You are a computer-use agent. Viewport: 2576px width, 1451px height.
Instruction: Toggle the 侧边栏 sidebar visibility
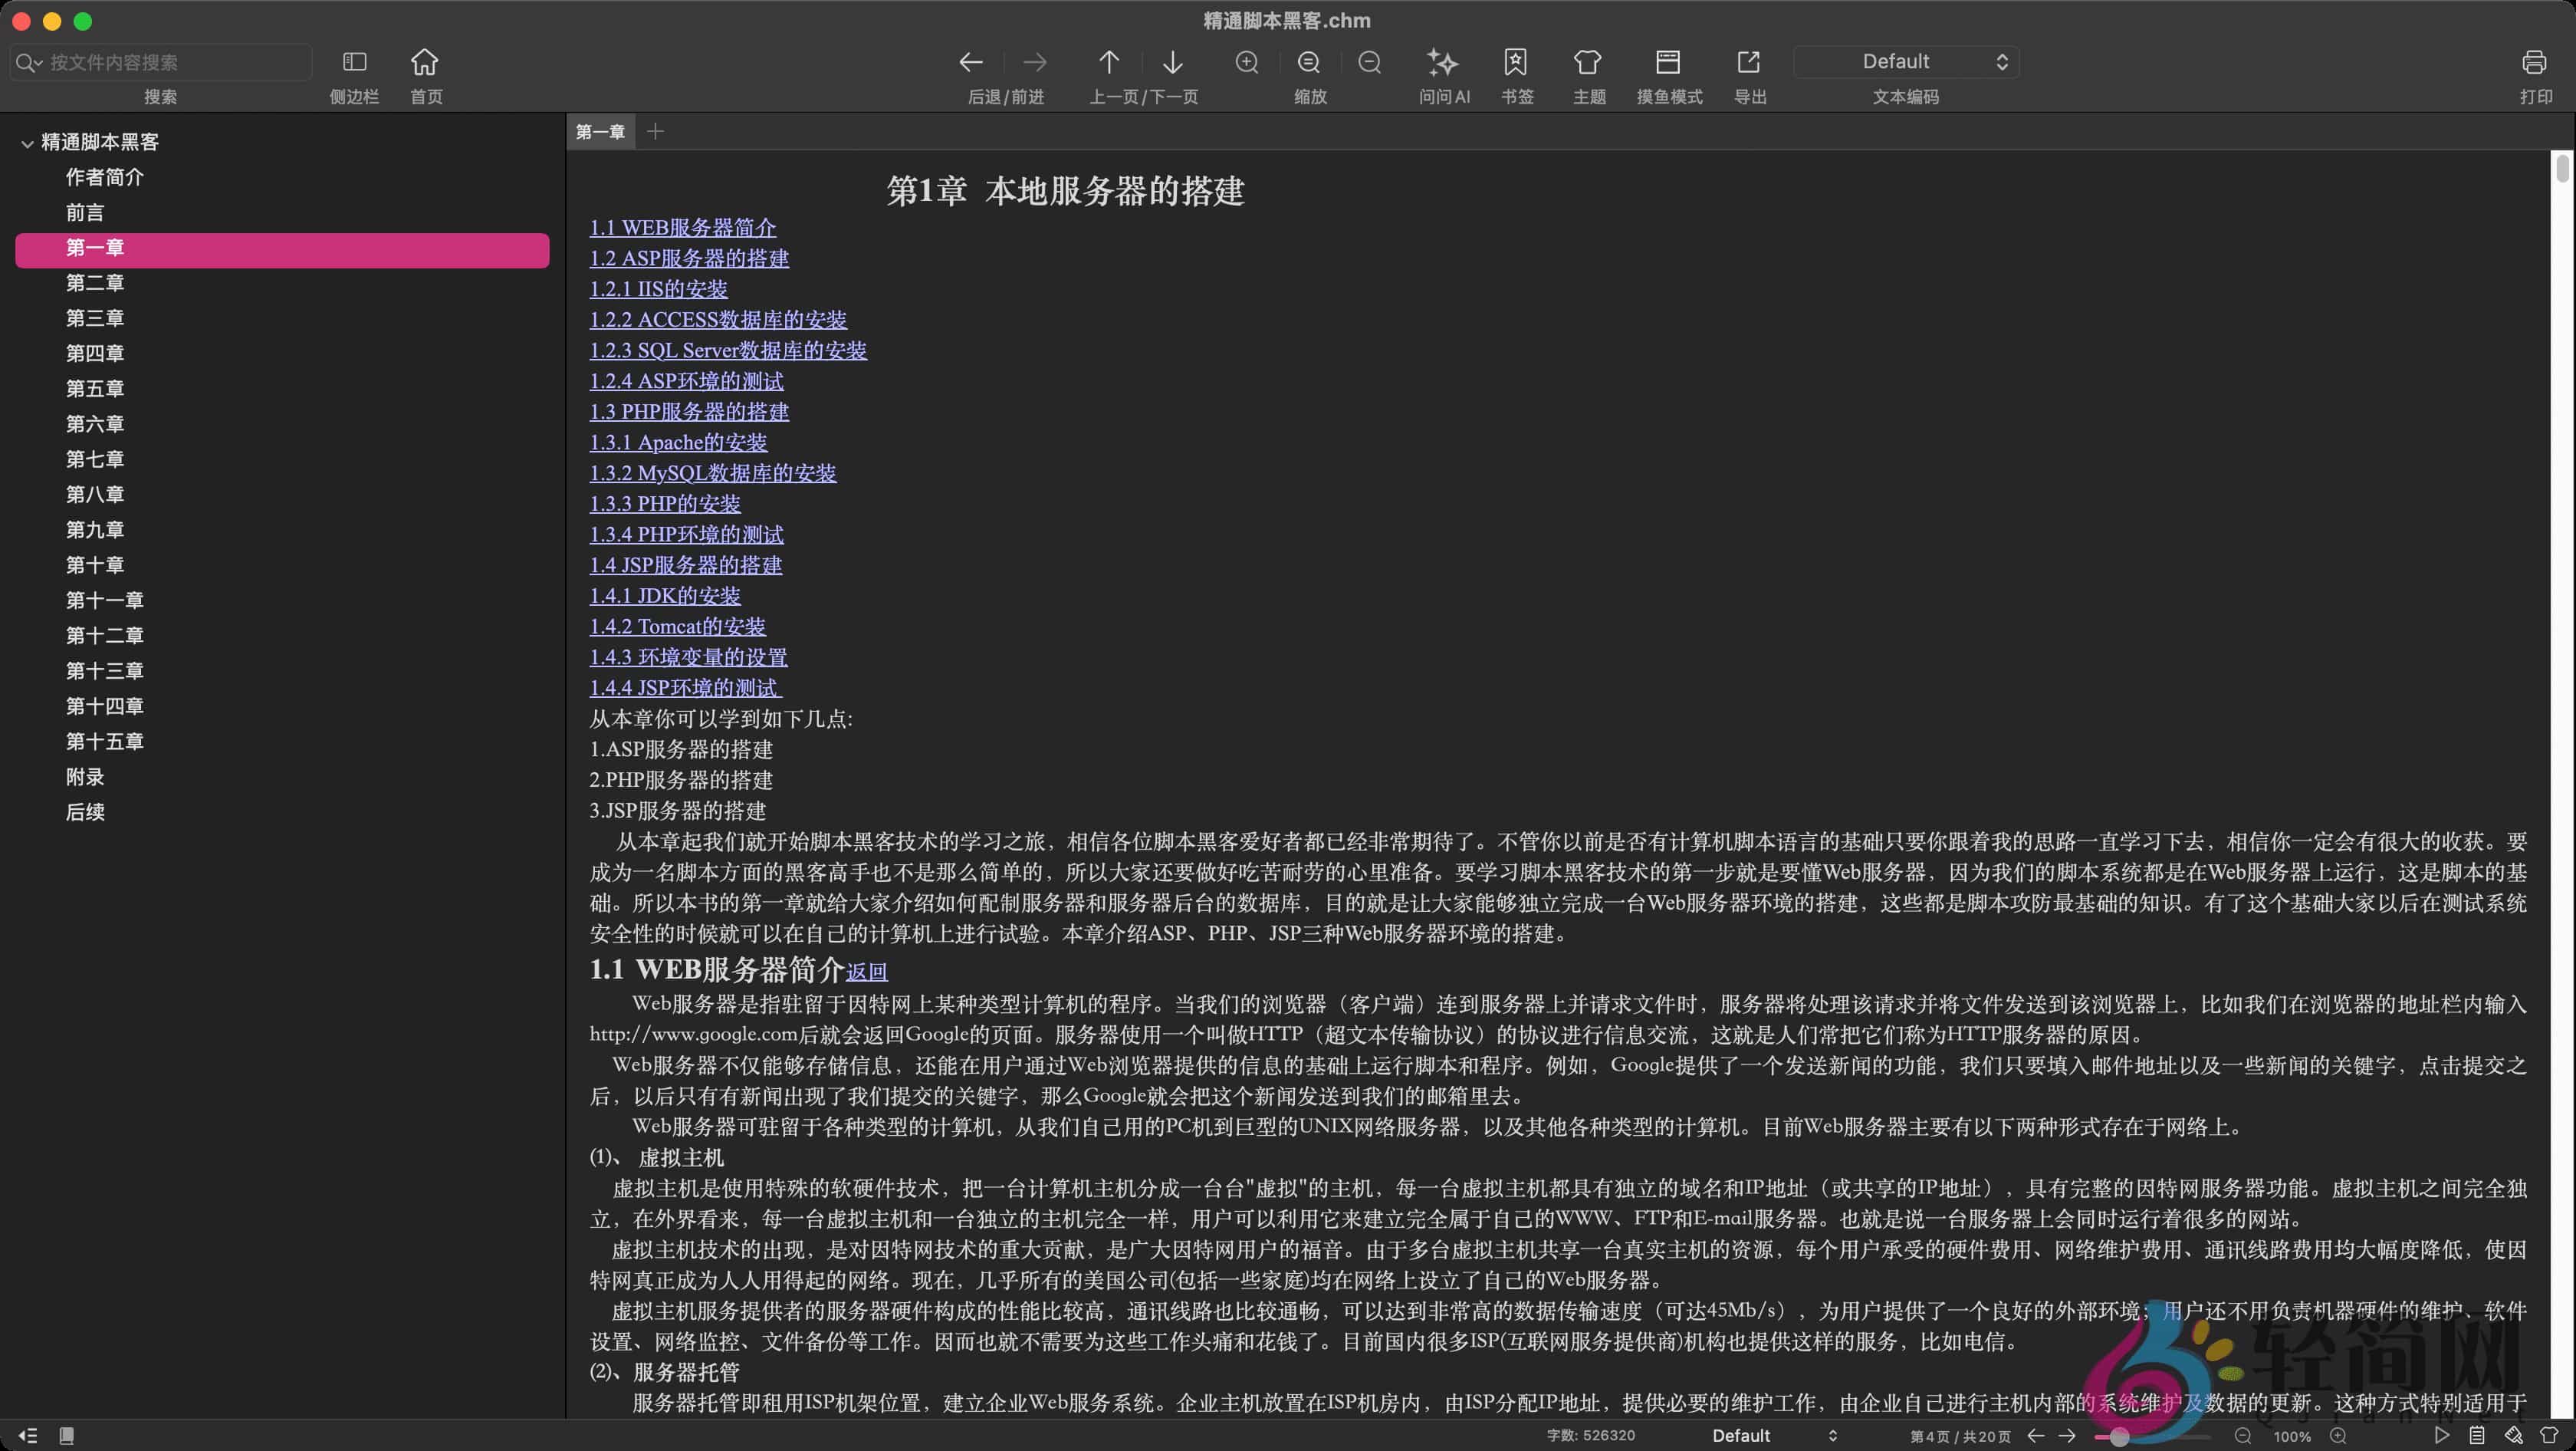coord(354,61)
